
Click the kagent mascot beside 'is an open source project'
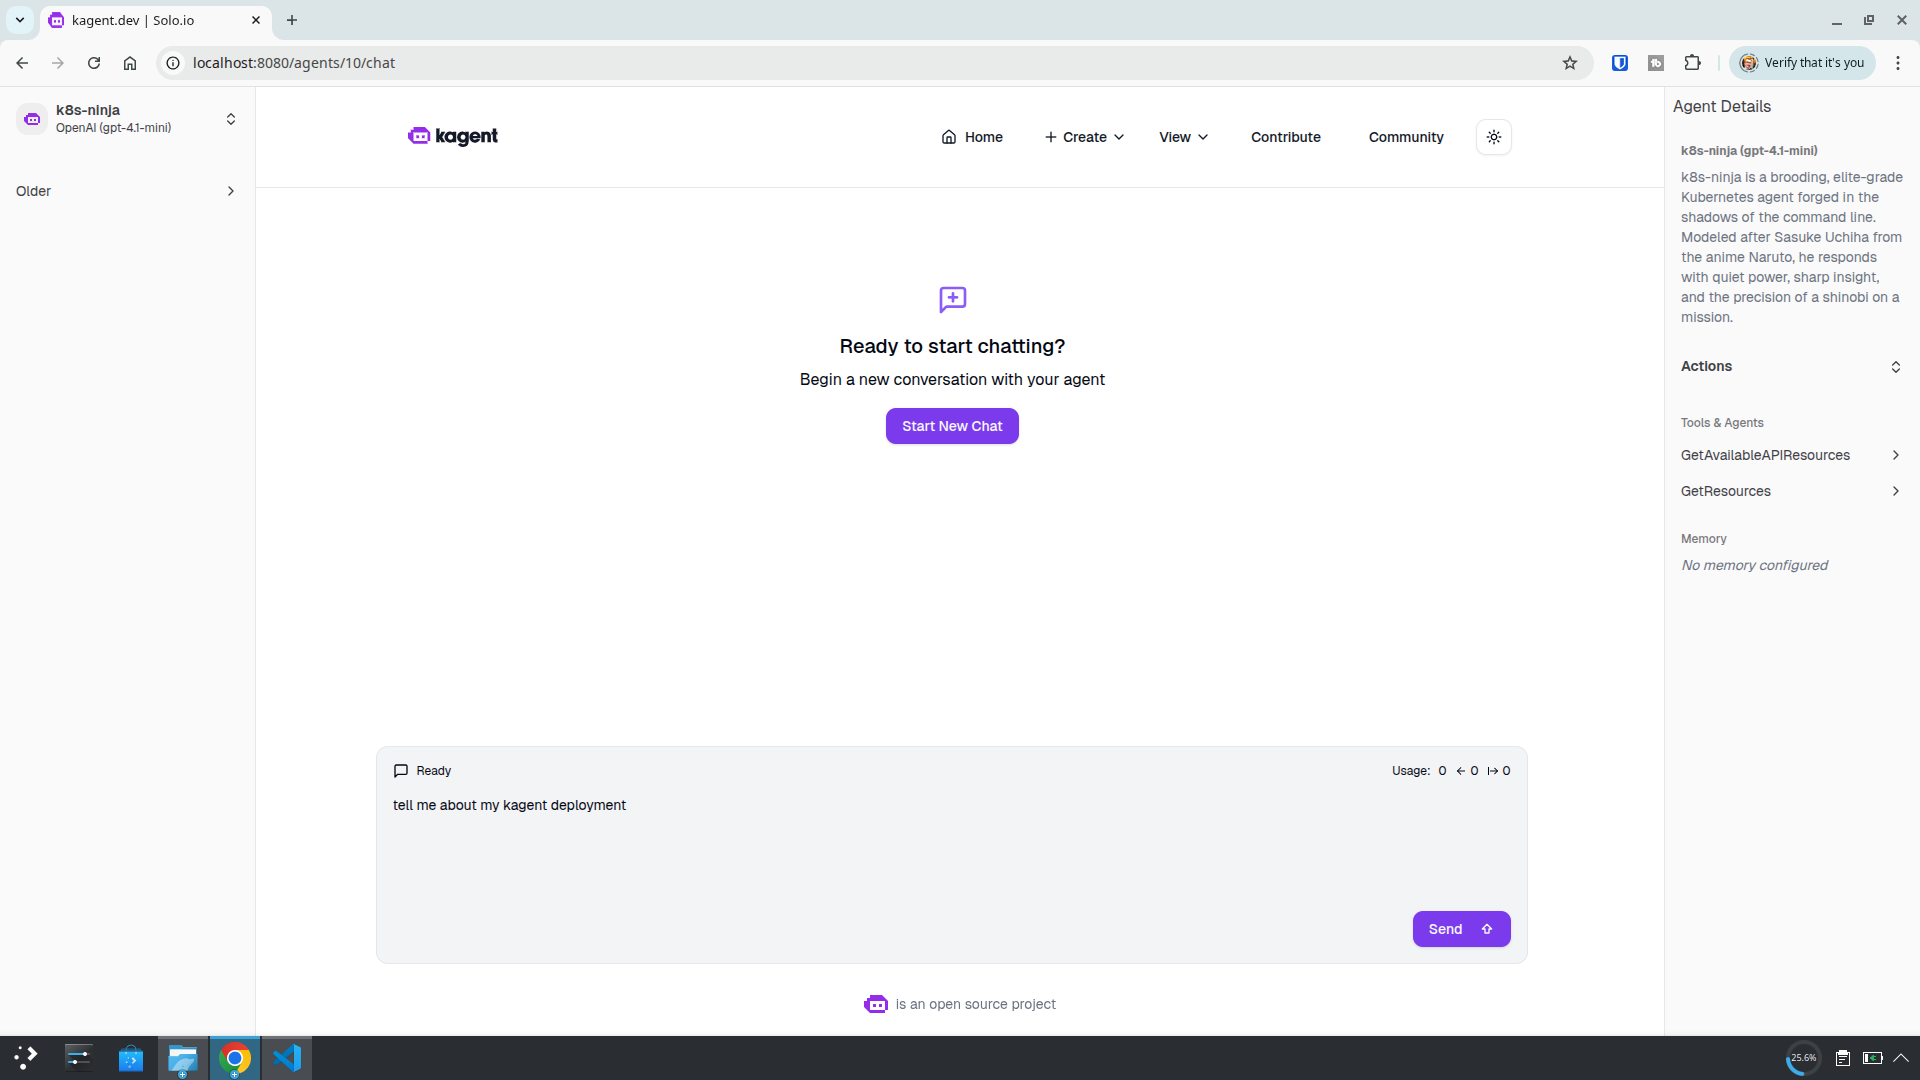click(x=876, y=1004)
